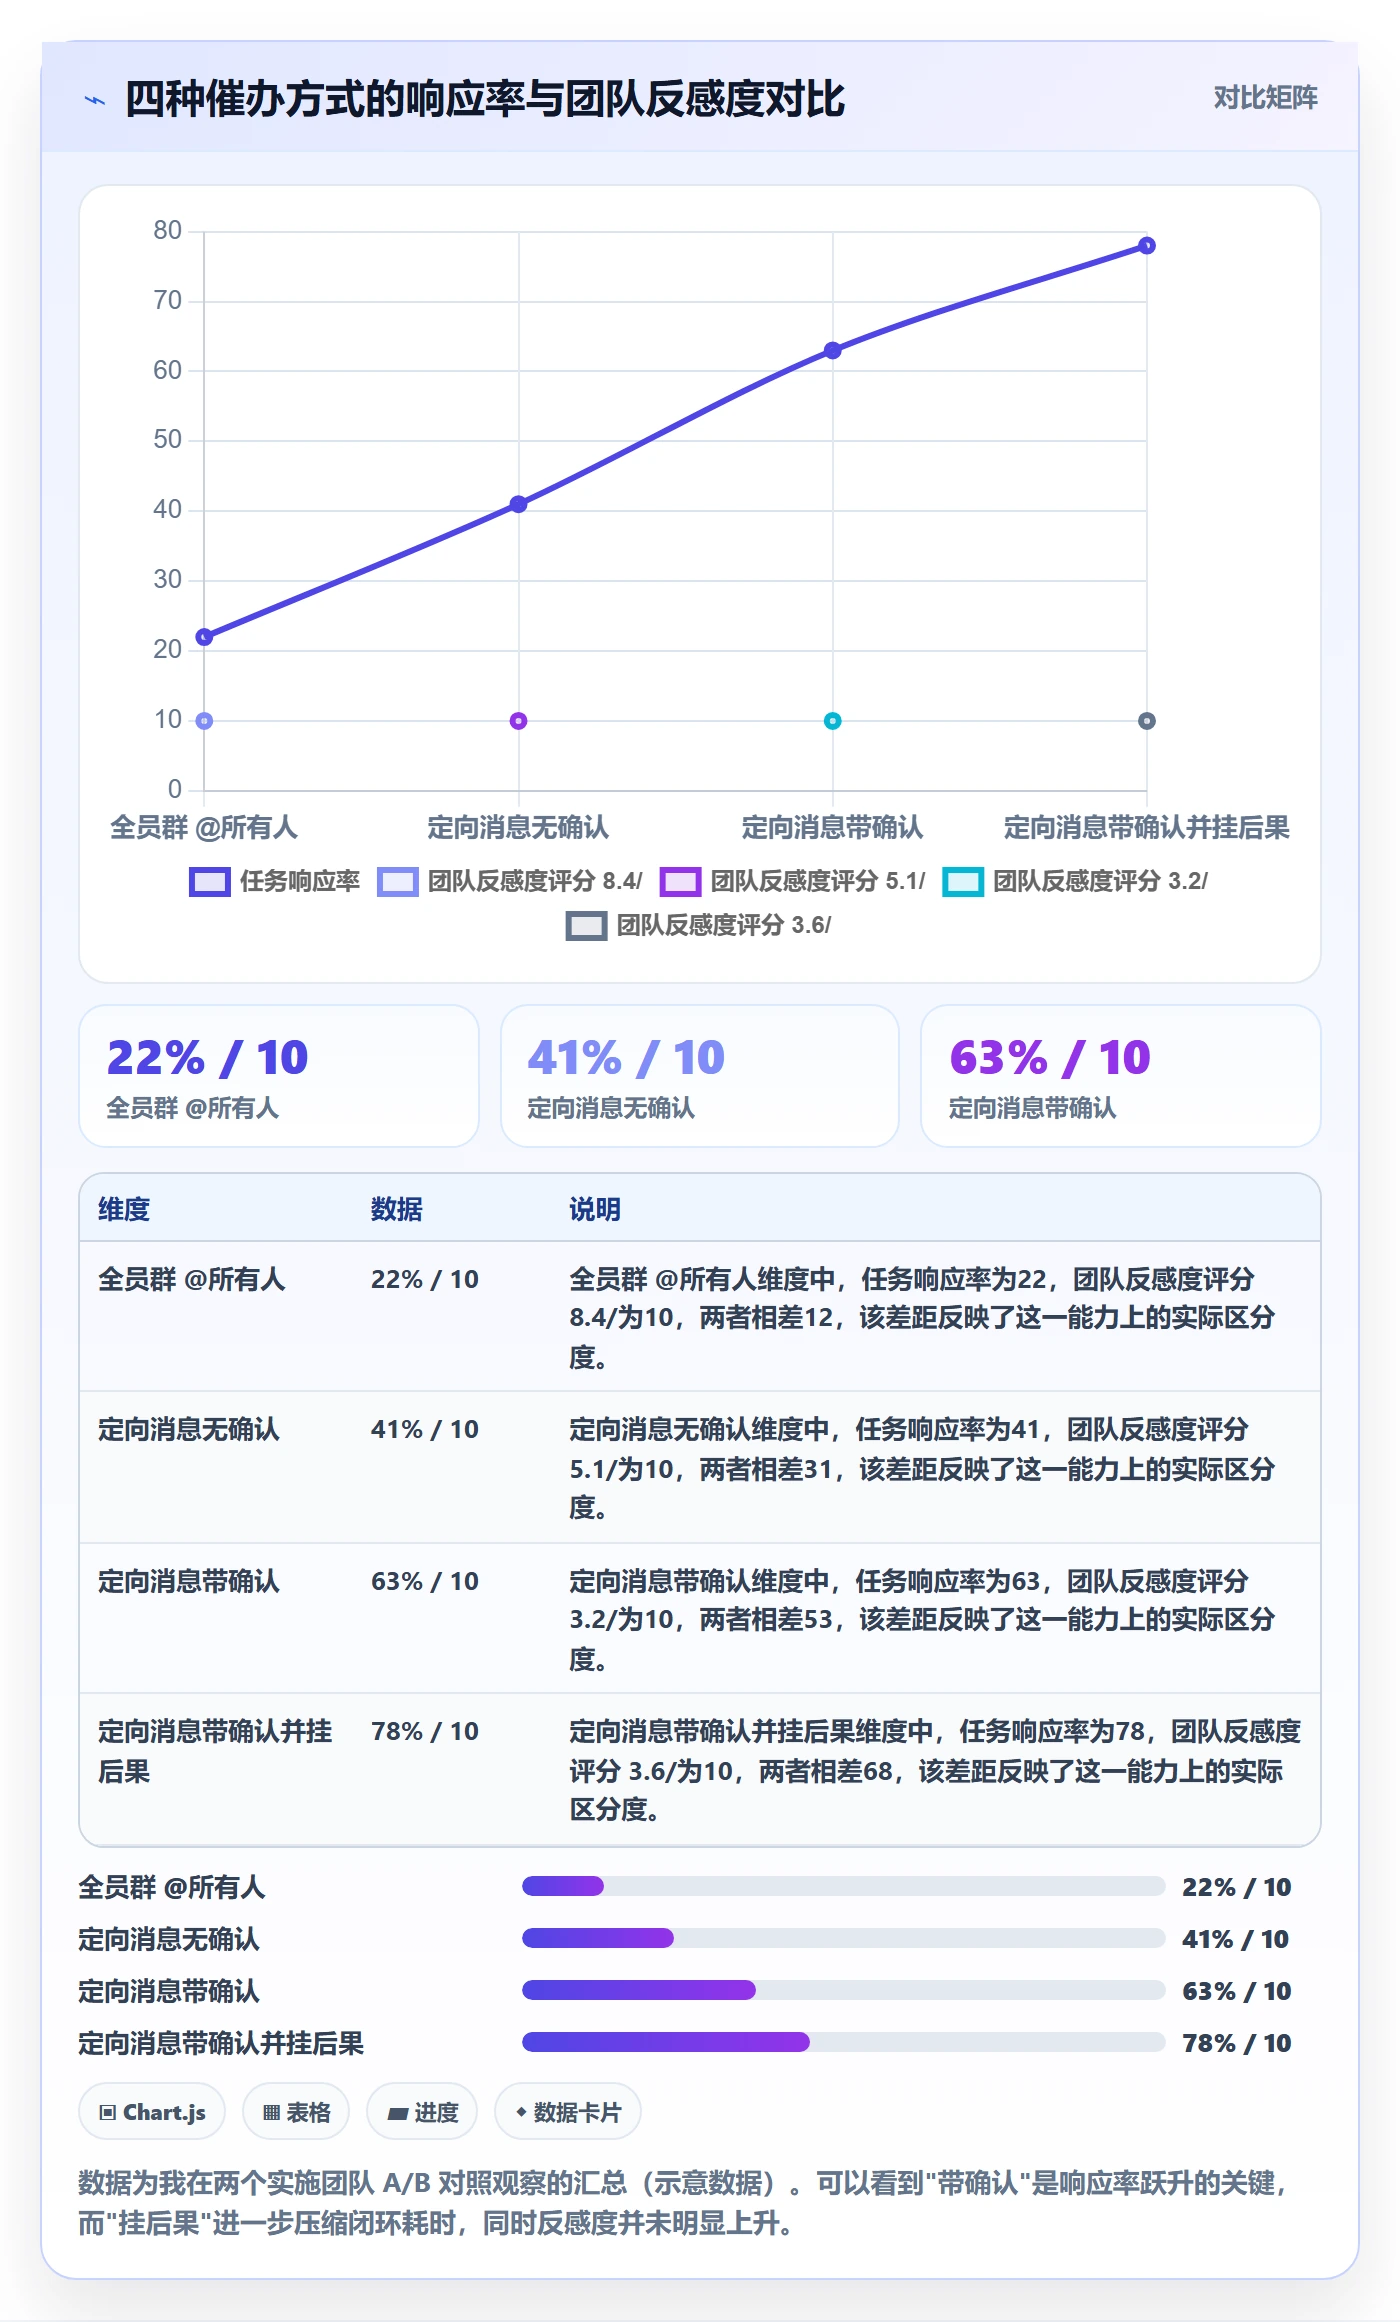Viewport: 1400px width, 2322px height.
Task: Click the 定向消息无确认 progress bar
Action: (x=843, y=1938)
